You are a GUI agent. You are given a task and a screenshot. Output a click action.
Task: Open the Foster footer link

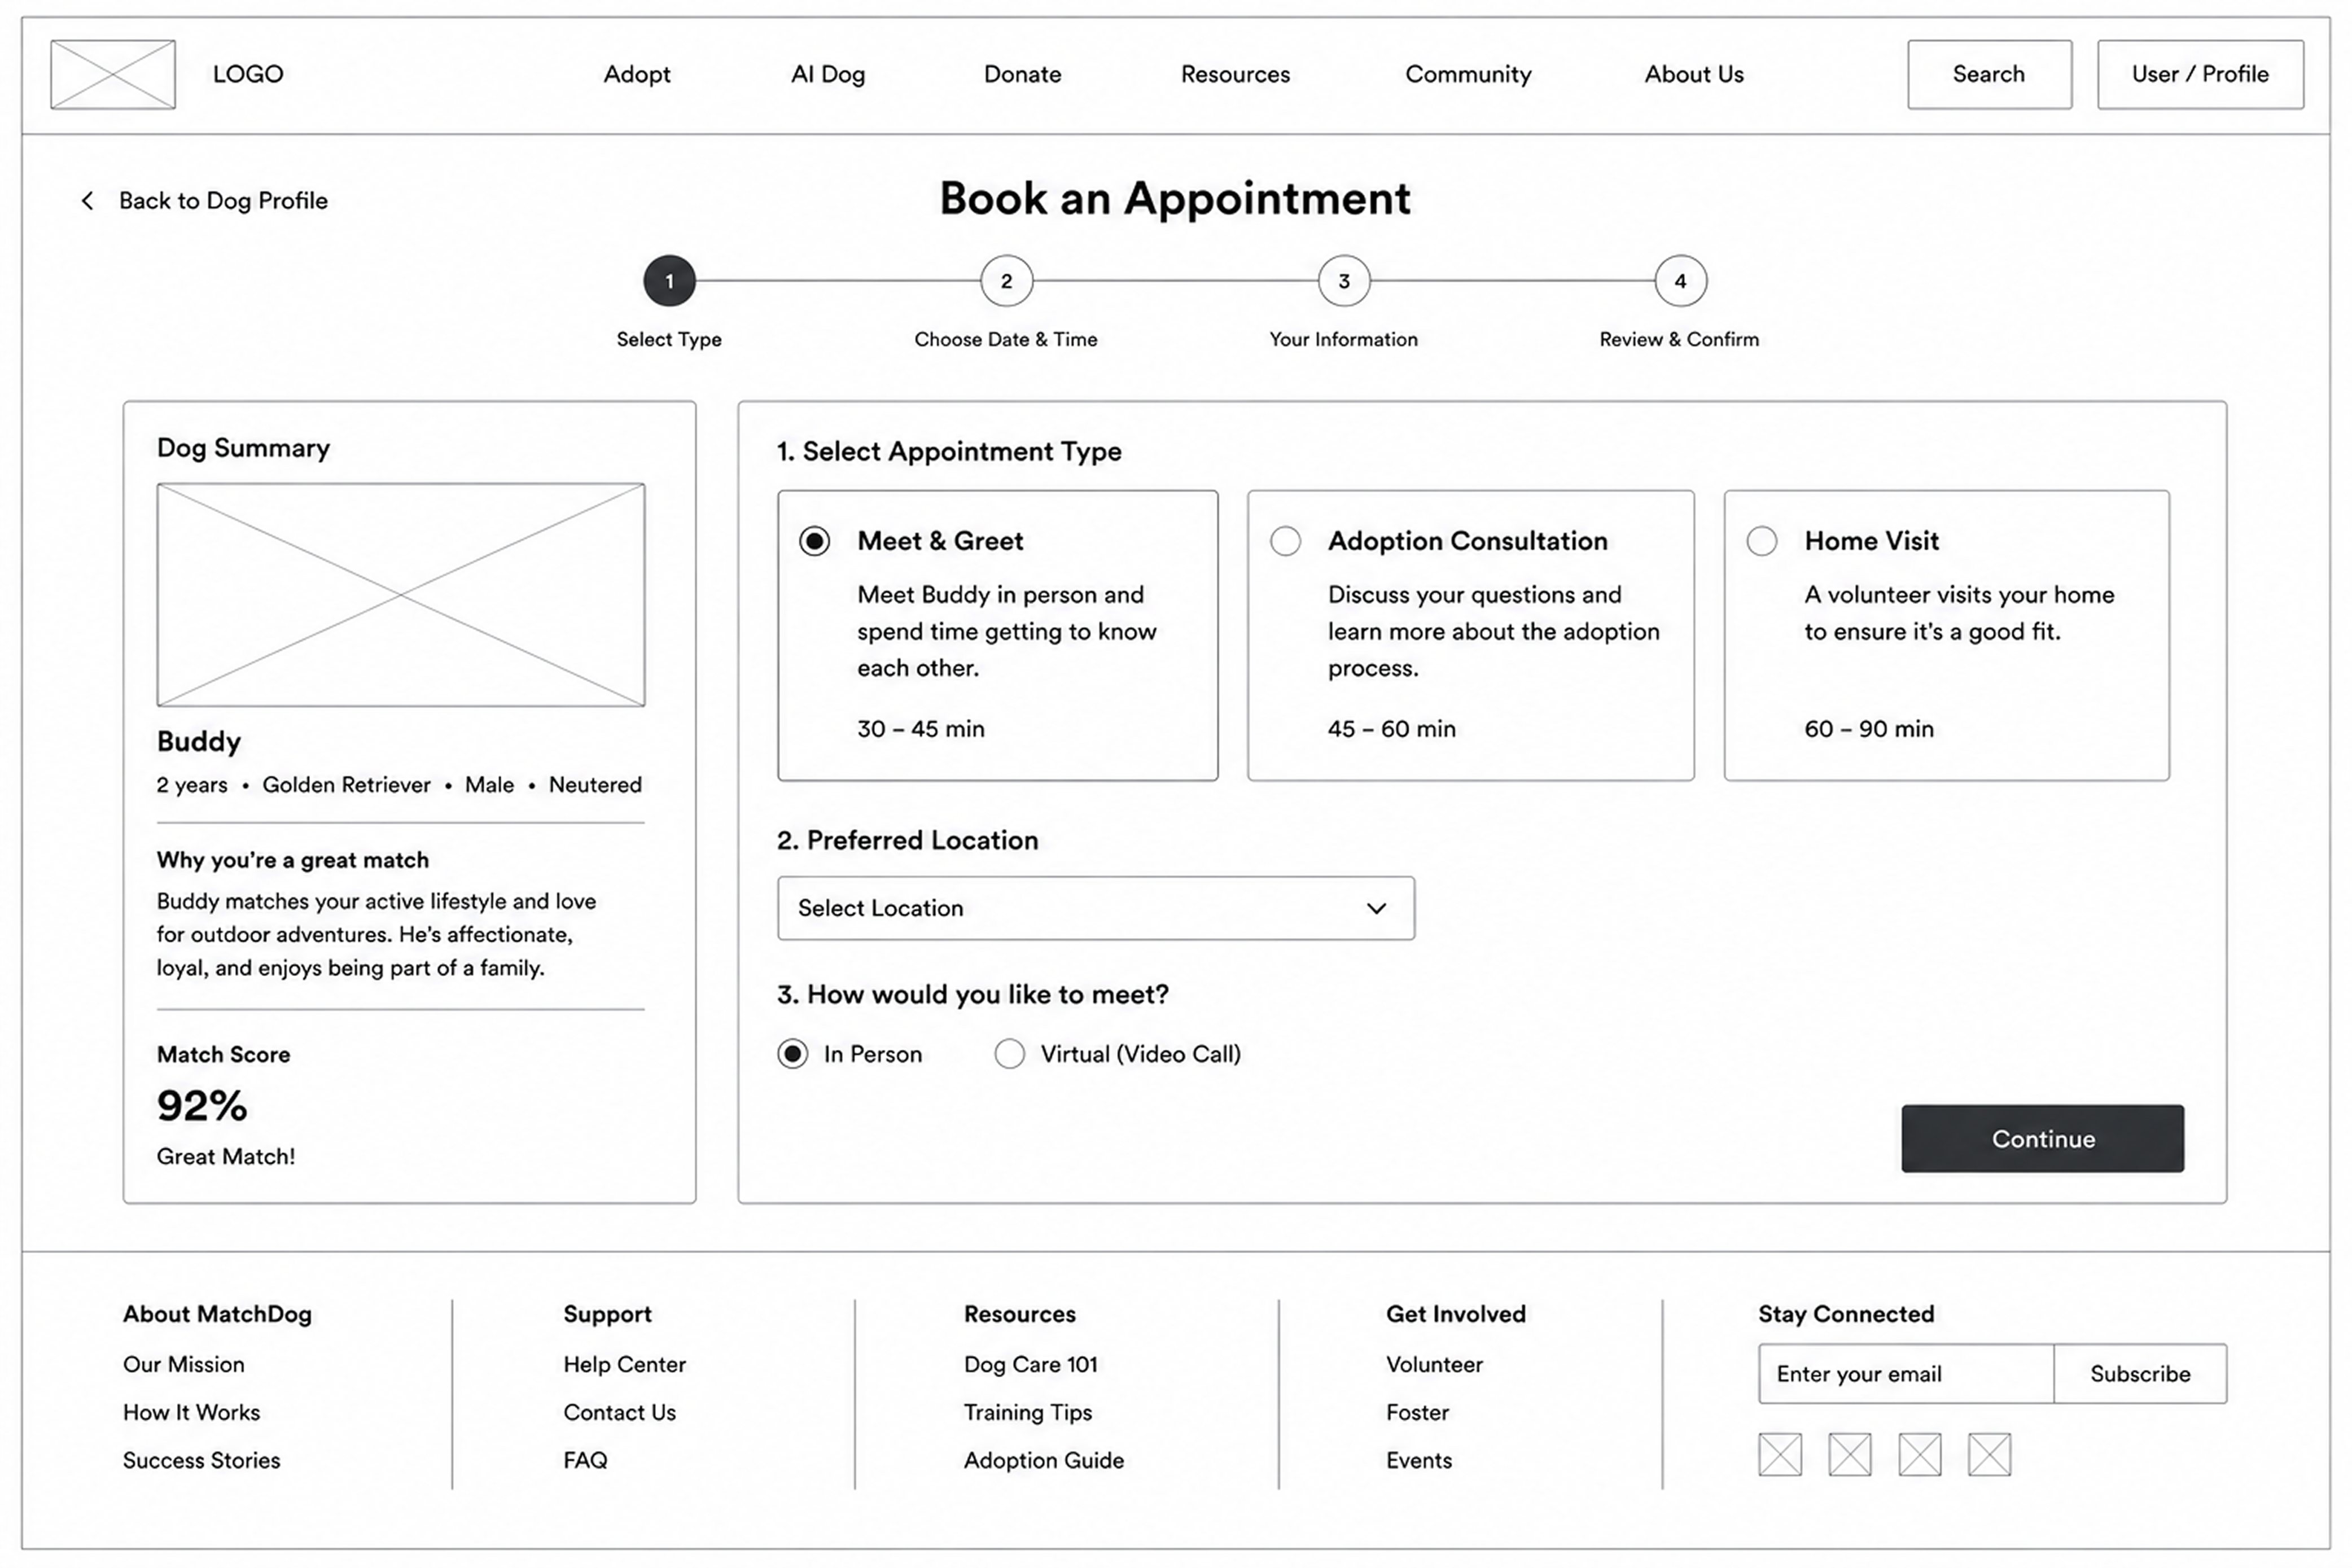(1418, 1413)
